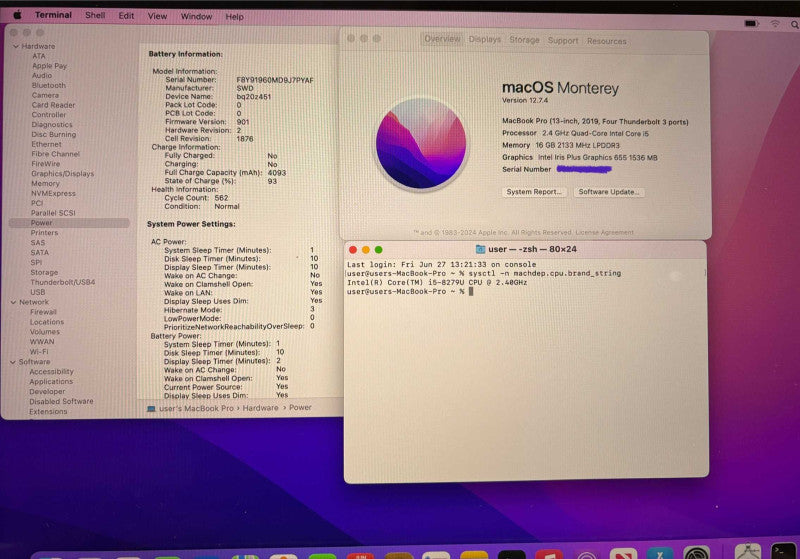Select USB in the sidebar
This screenshot has height=559, width=800.
point(38,293)
